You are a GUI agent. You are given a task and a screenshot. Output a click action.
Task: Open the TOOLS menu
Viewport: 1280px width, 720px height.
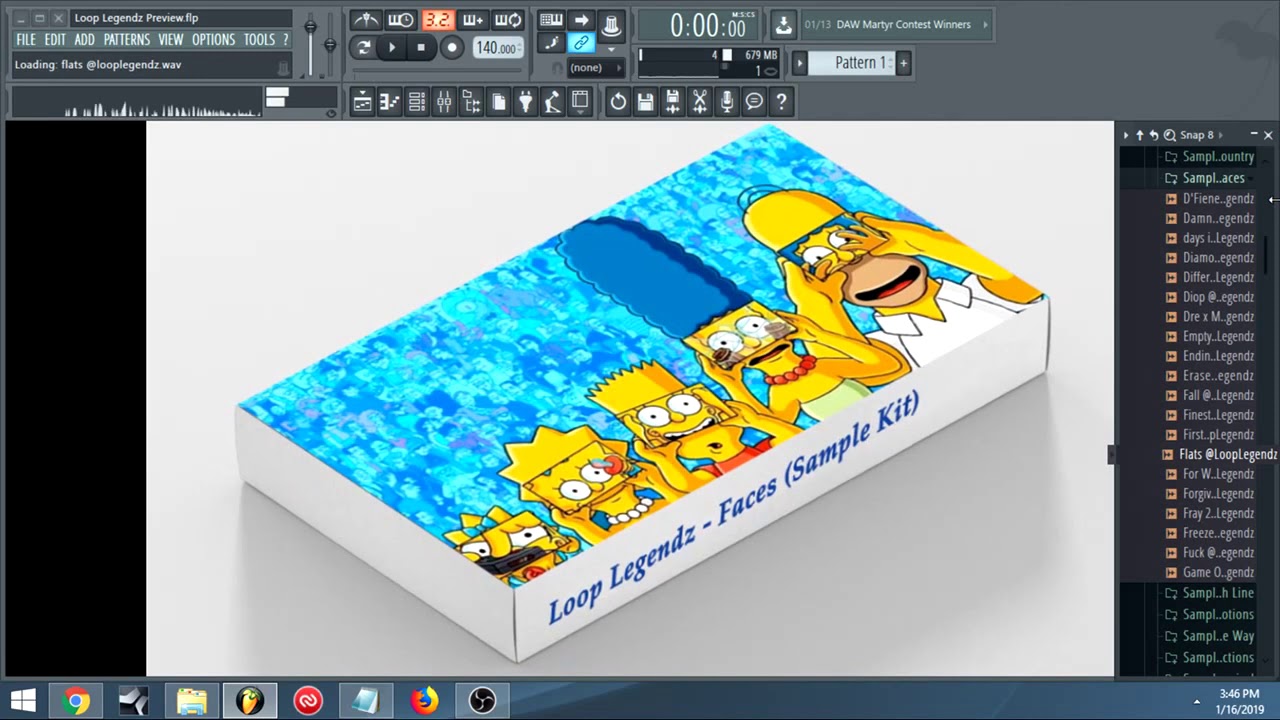pyautogui.click(x=259, y=40)
